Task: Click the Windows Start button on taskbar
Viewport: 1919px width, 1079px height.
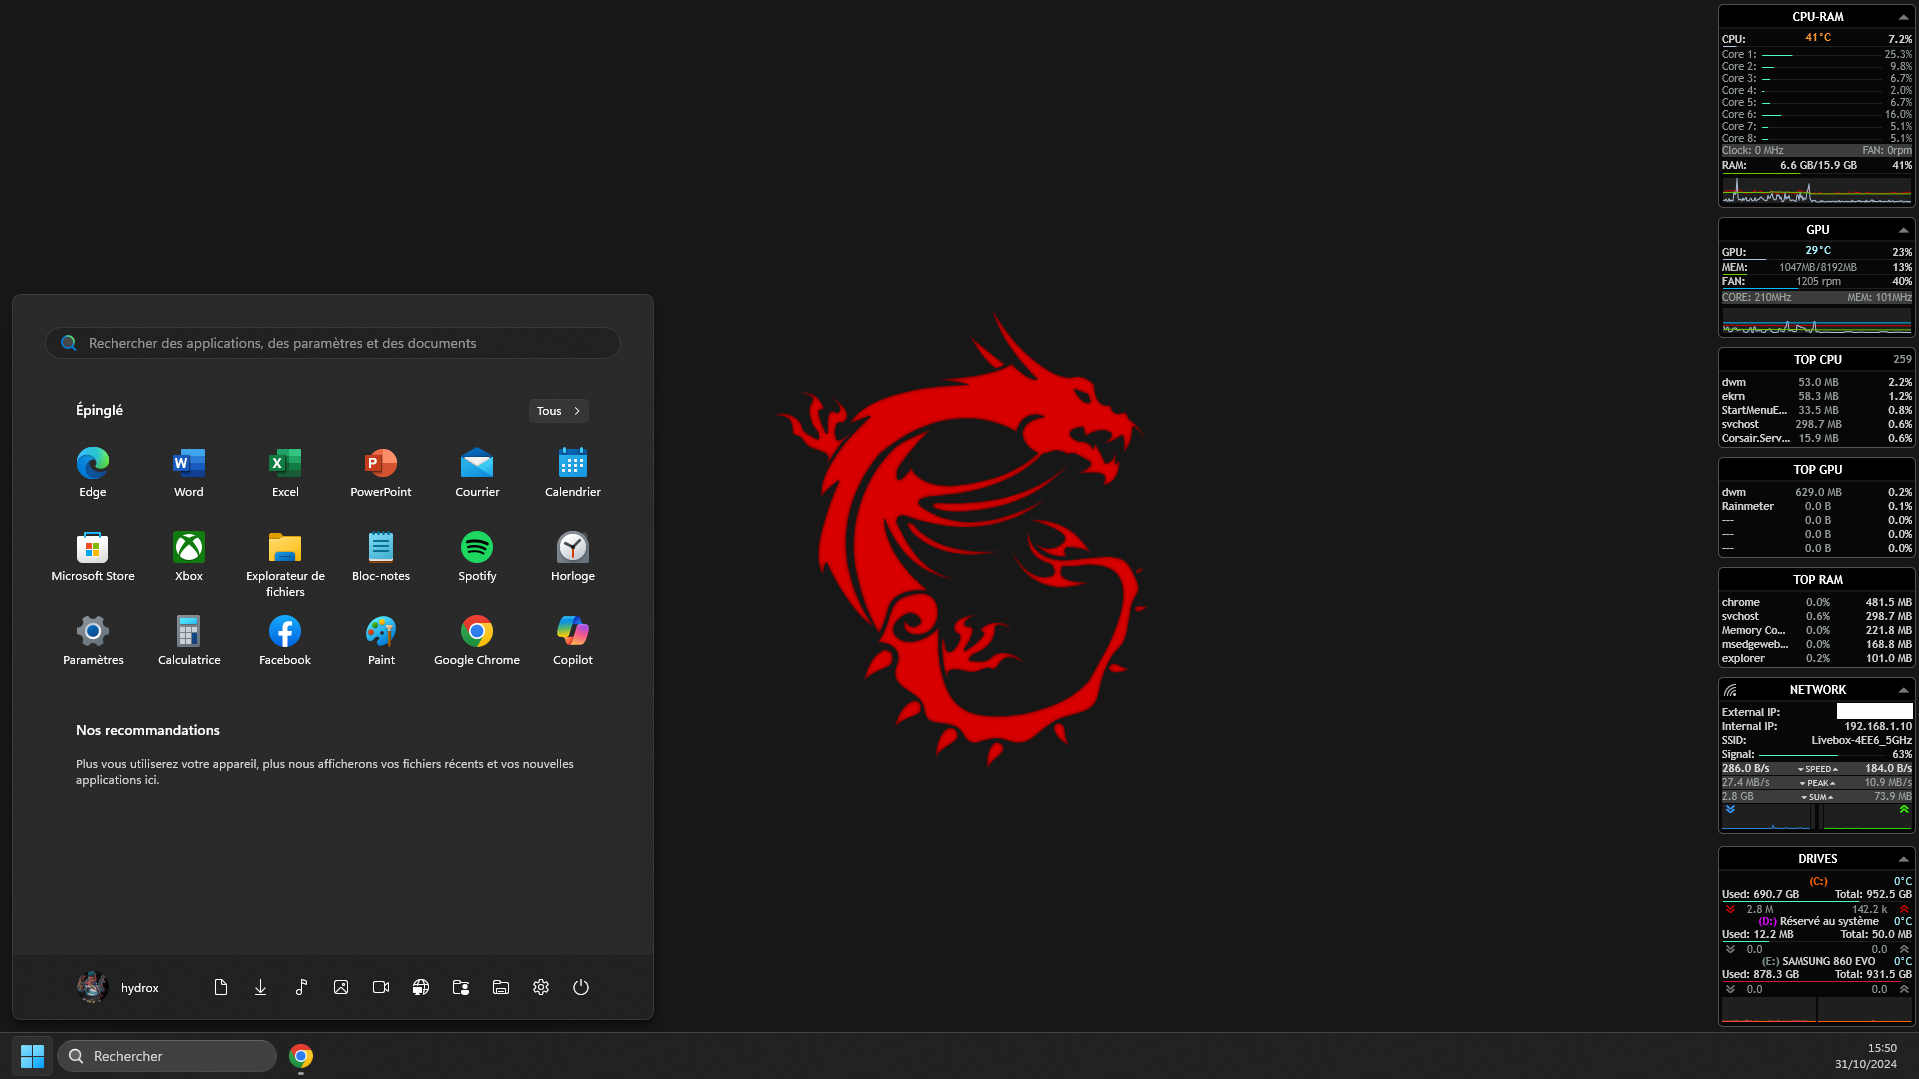Action: tap(32, 1056)
